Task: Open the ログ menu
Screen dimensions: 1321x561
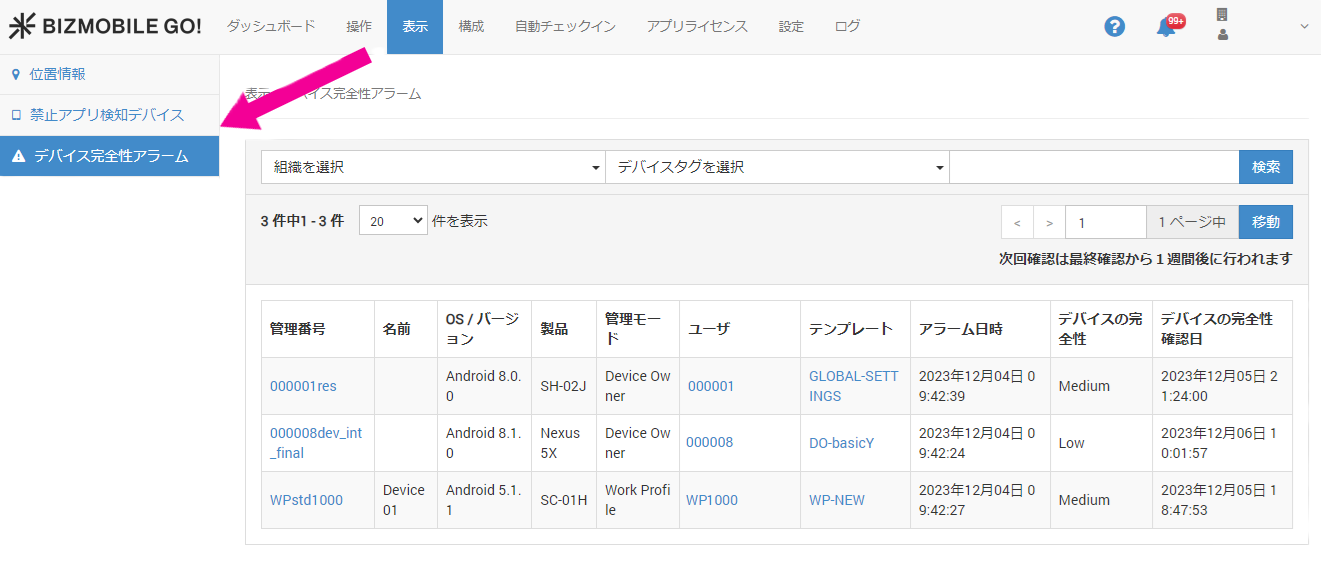Action: (847, 27)
